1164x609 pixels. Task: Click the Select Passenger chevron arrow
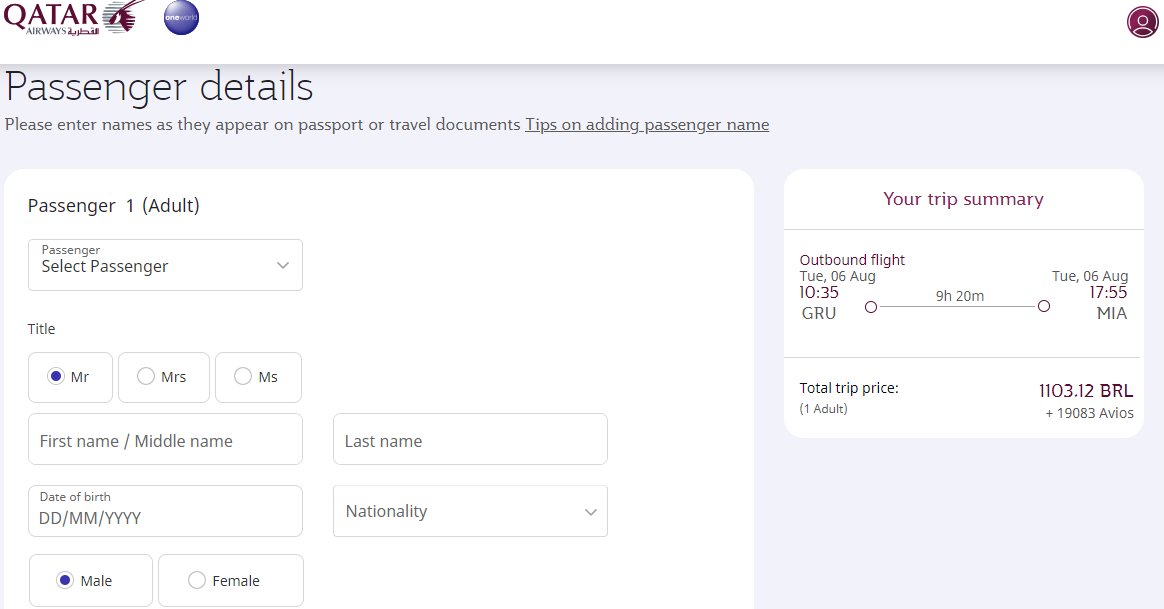pos(283,265)
